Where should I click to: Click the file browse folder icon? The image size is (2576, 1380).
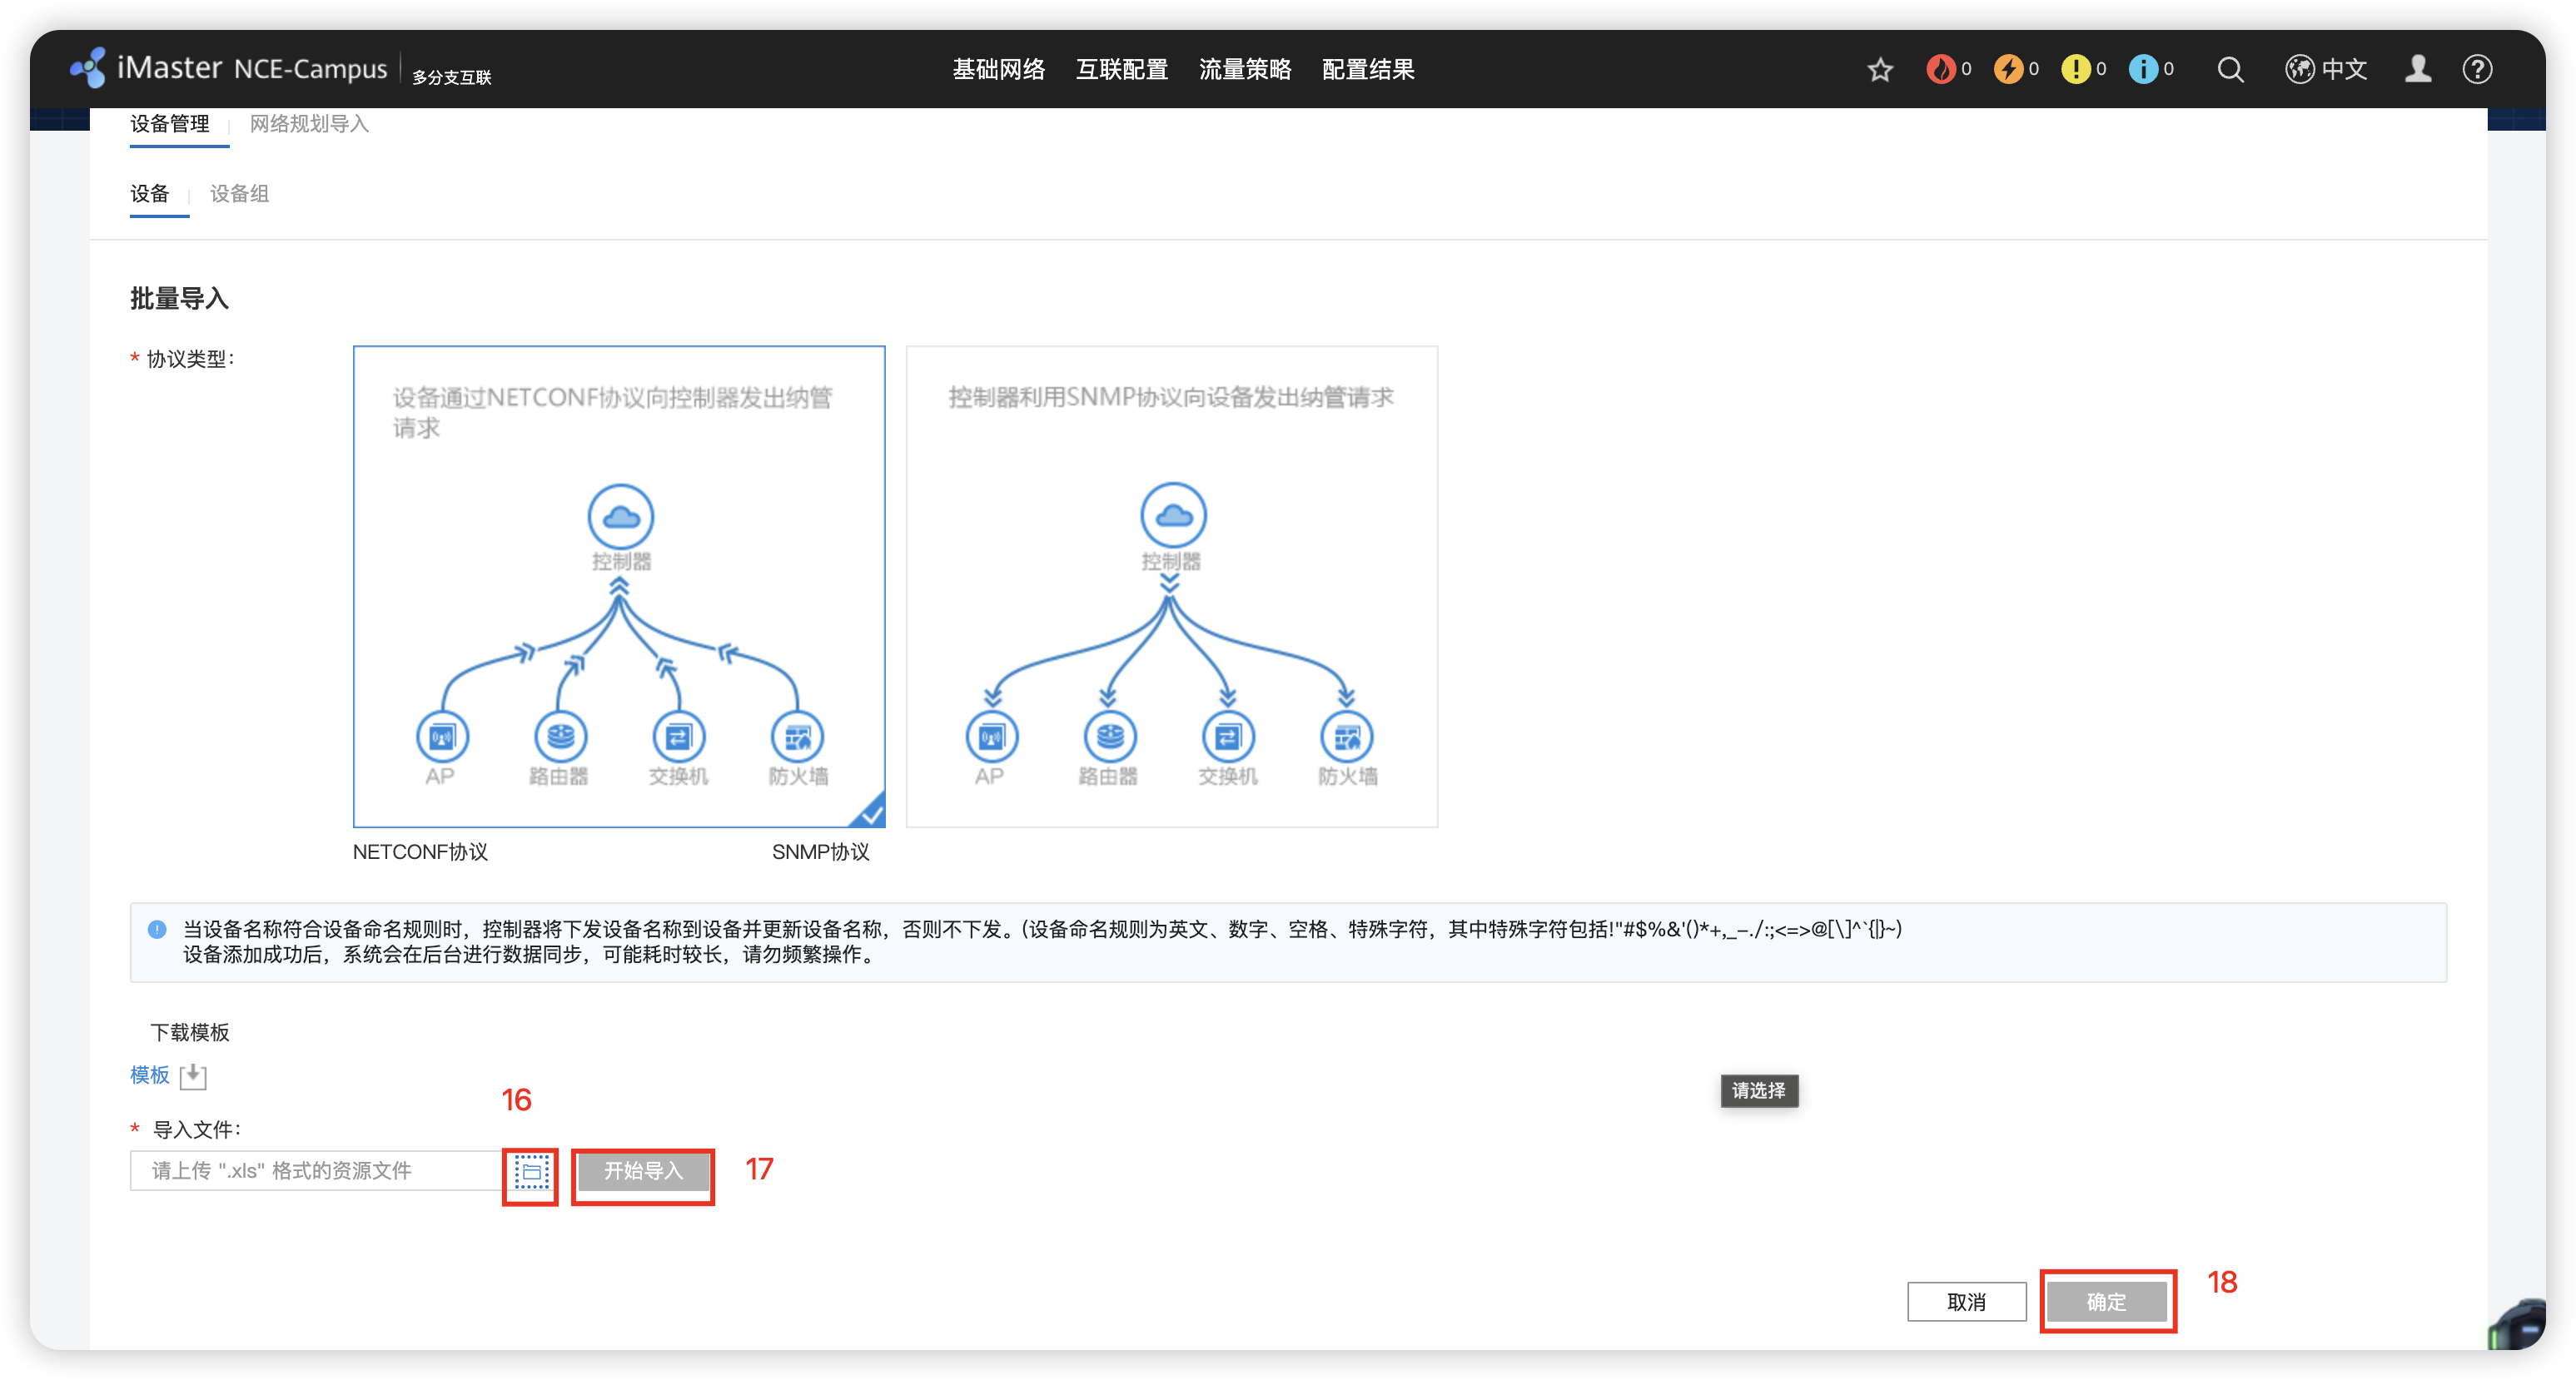[x=531, y=1171]
